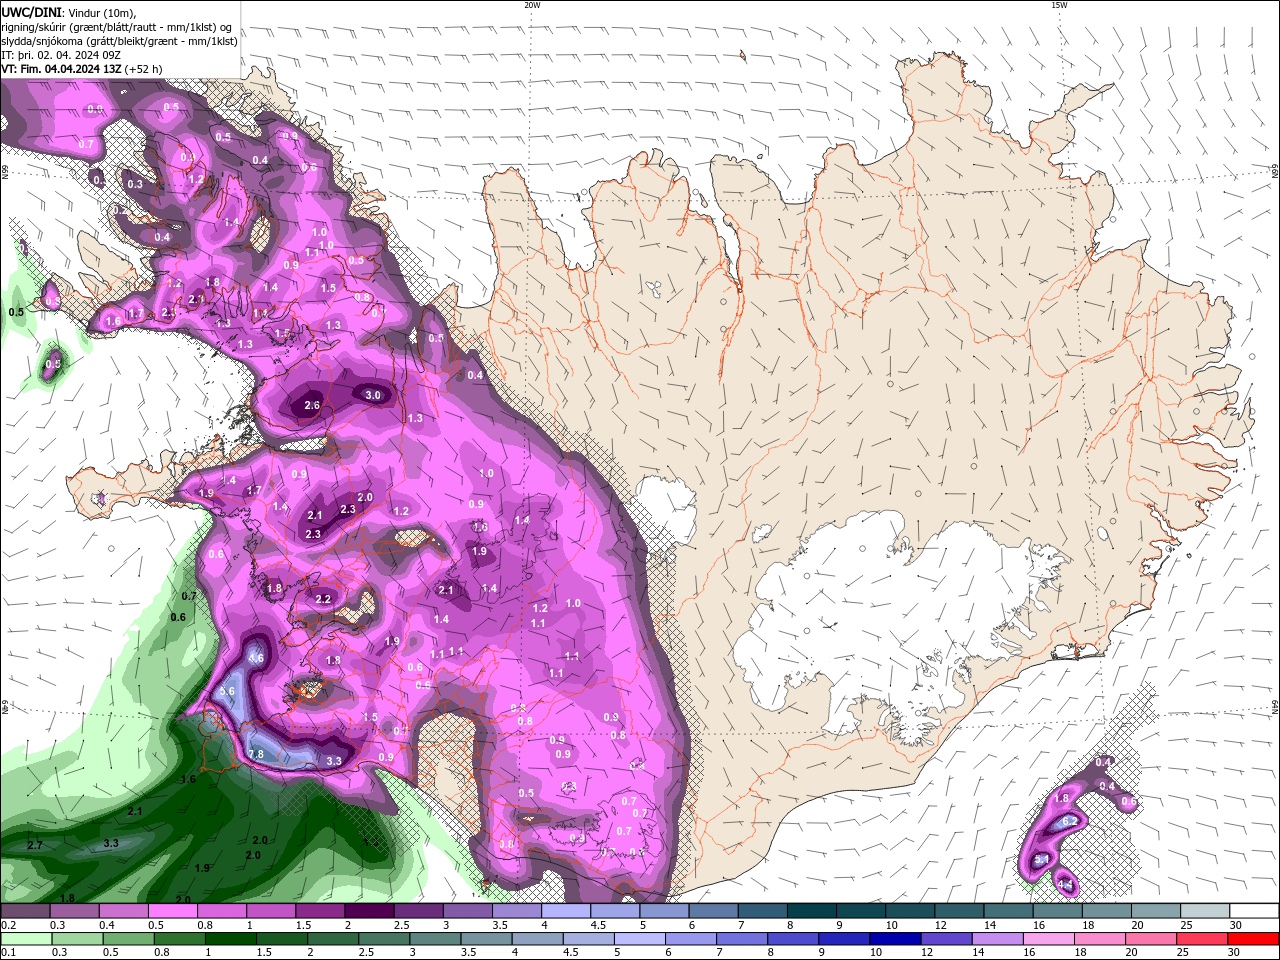Select lower legend dark green swatch 1 to 1.5
This screenshot has height=960, width=1280.
[x=229, y=939]
